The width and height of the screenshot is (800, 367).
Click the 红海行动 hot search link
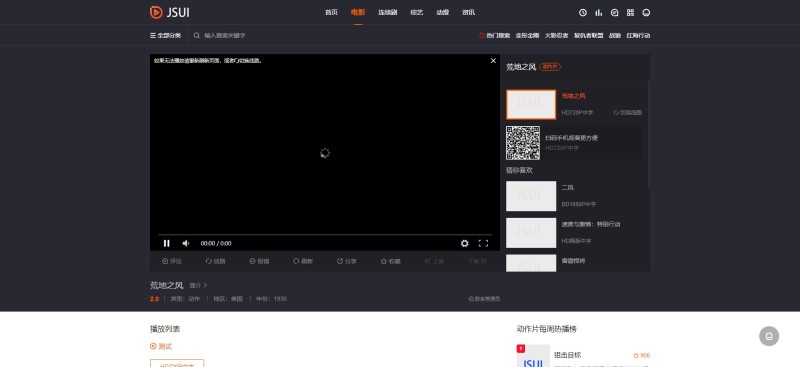pyautogui.click(x=638, y=36)
